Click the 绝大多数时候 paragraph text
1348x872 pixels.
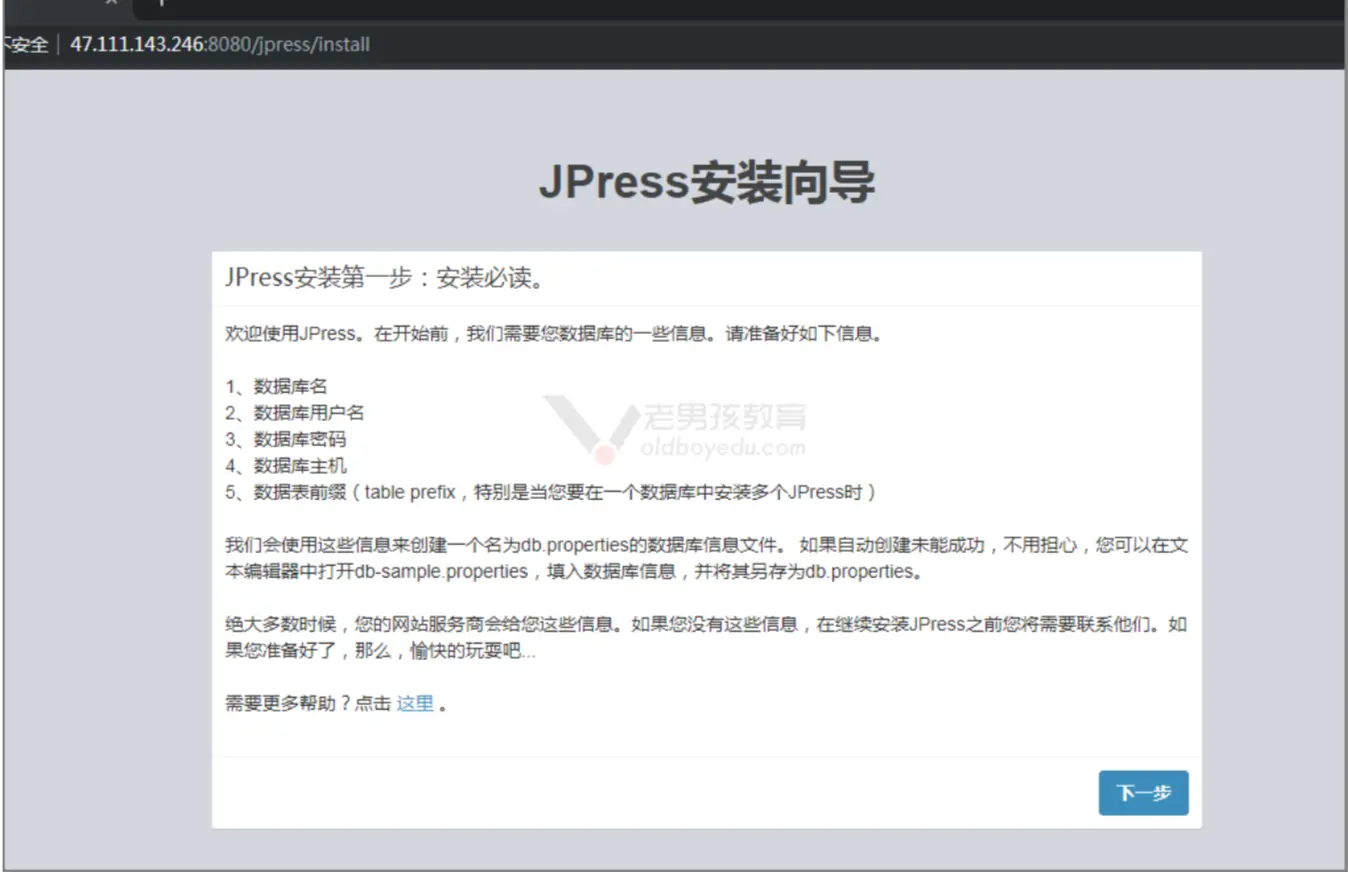click(x=706, y=638)
